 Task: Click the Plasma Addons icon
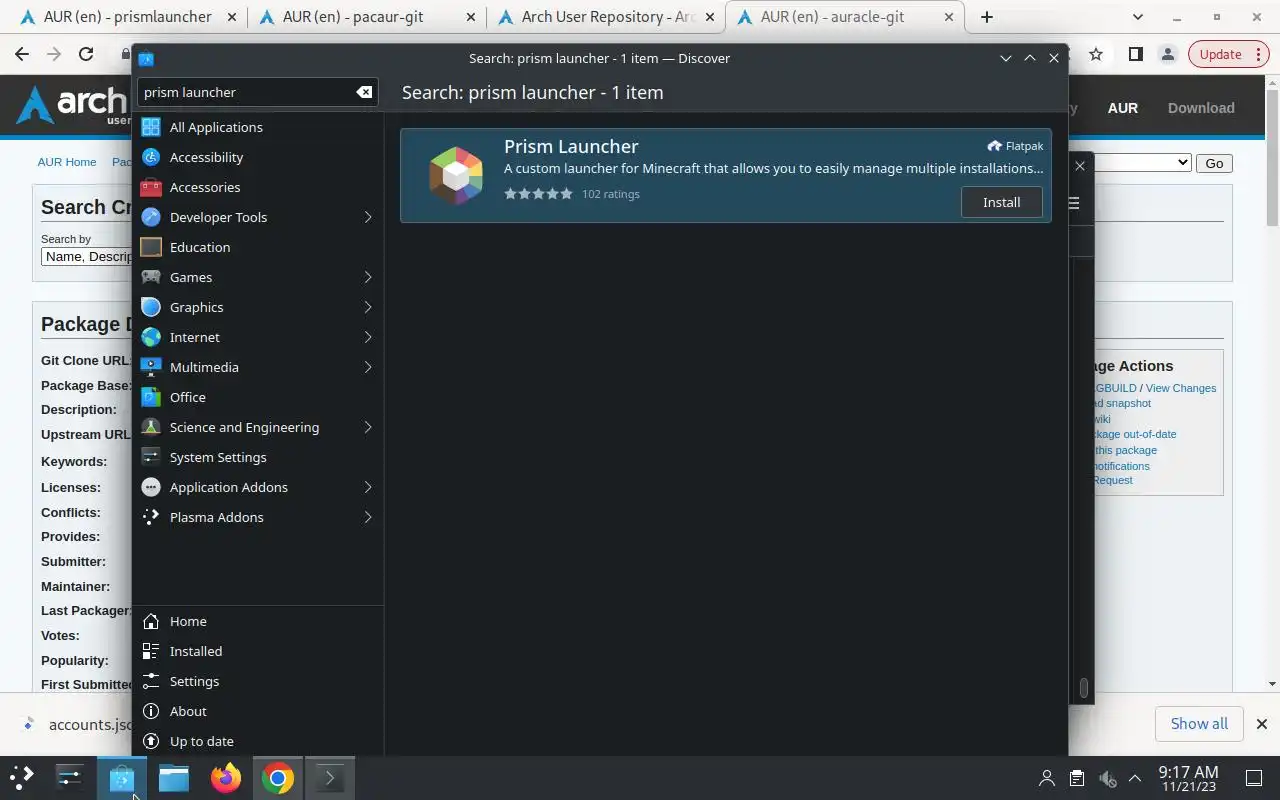tap(151, 517)
